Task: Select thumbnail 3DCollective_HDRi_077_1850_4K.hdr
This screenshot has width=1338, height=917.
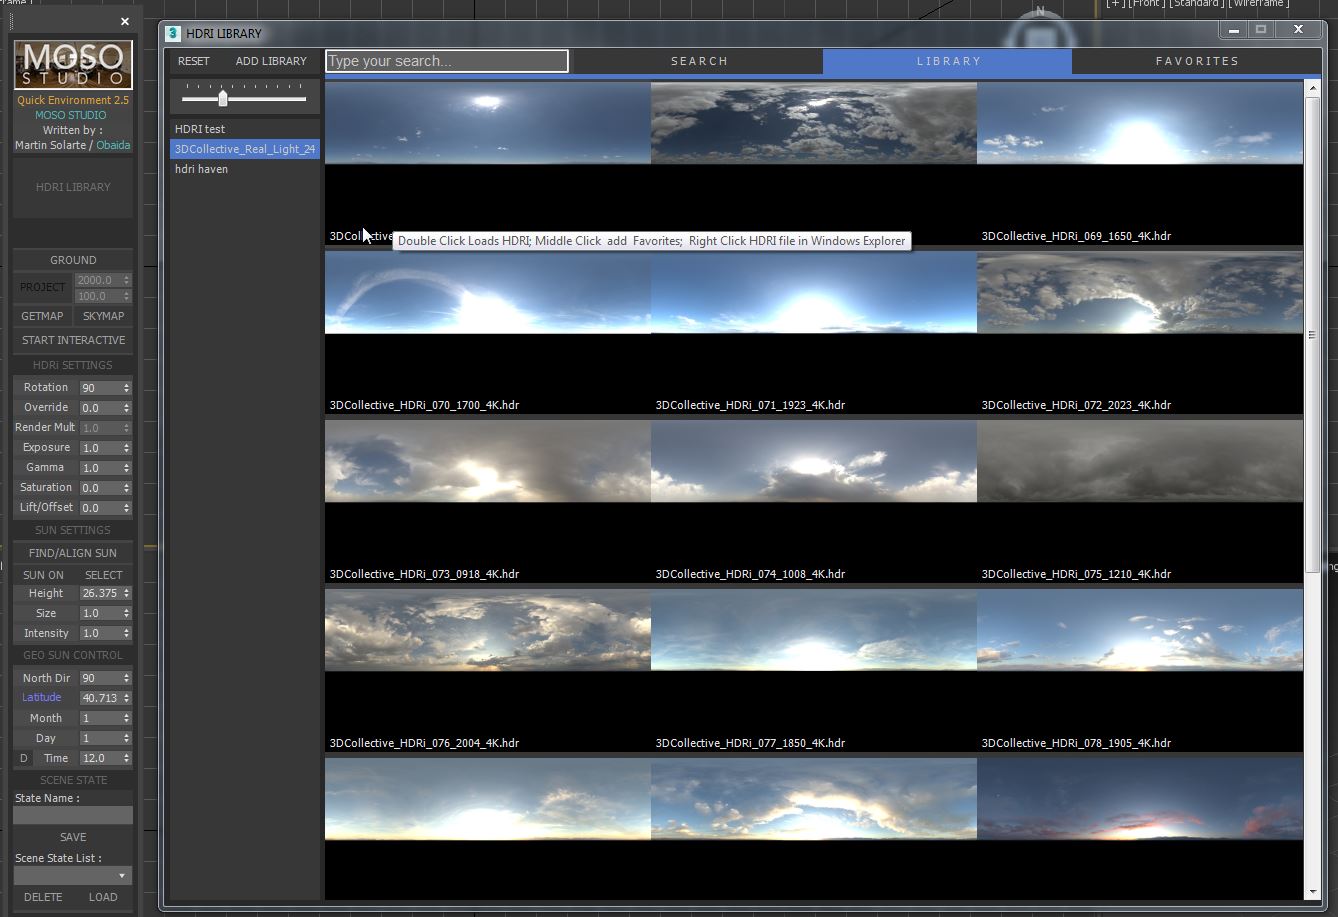Action: click(x=814, y=670)
